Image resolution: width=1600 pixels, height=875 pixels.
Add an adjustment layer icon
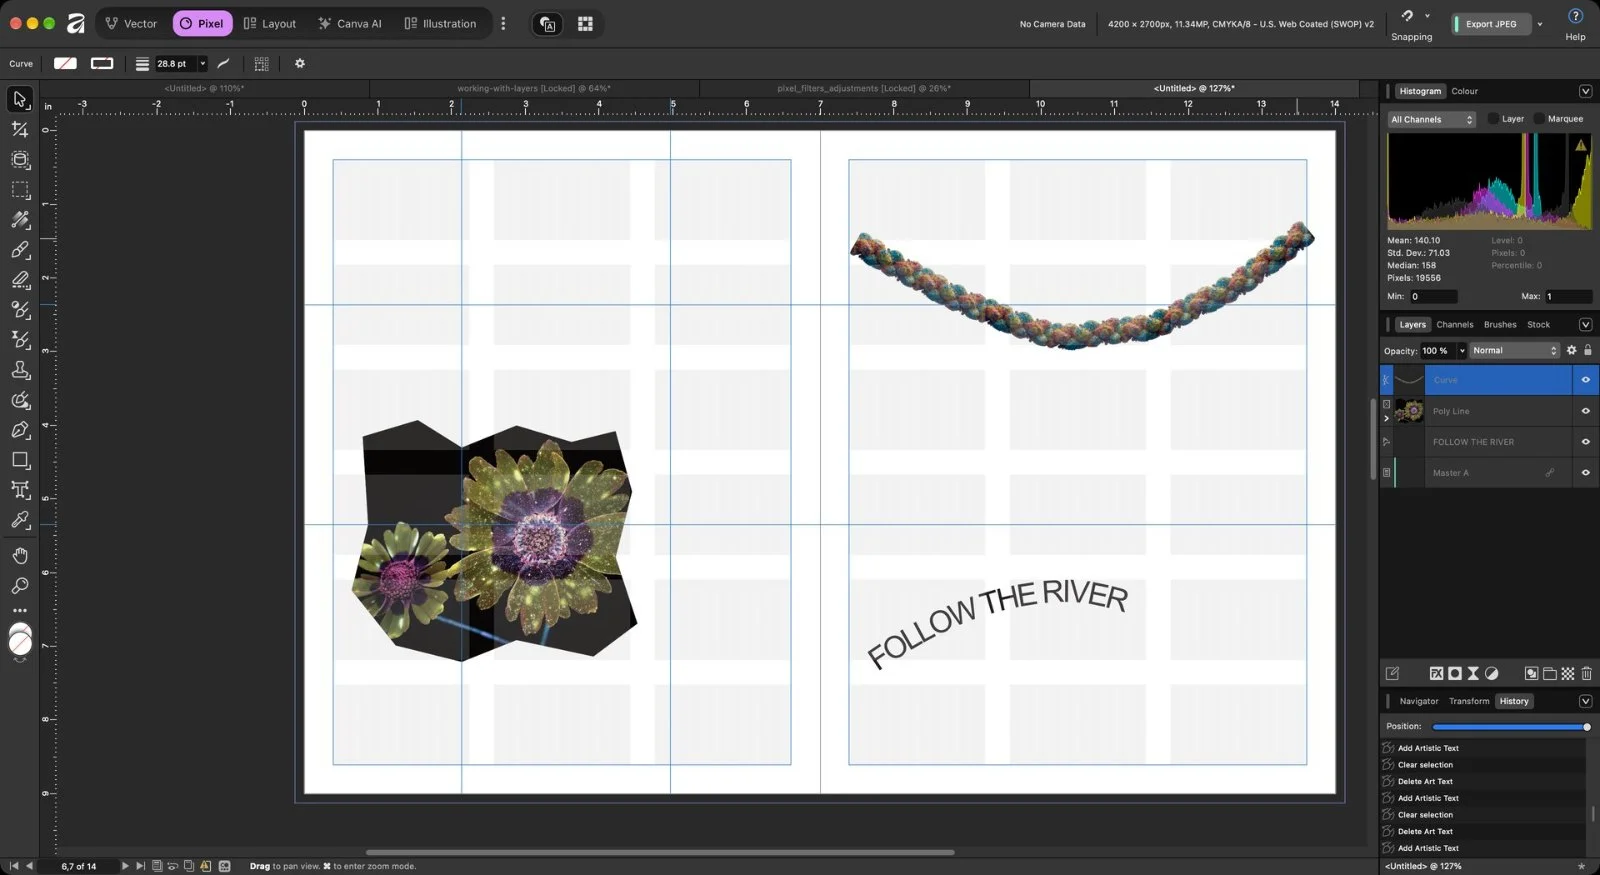pyautogui.click(x=1491, y=674)
